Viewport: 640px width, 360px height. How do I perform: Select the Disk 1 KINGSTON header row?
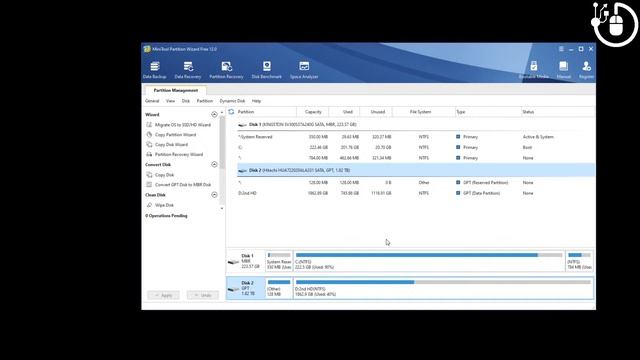[x=416, y=124]
